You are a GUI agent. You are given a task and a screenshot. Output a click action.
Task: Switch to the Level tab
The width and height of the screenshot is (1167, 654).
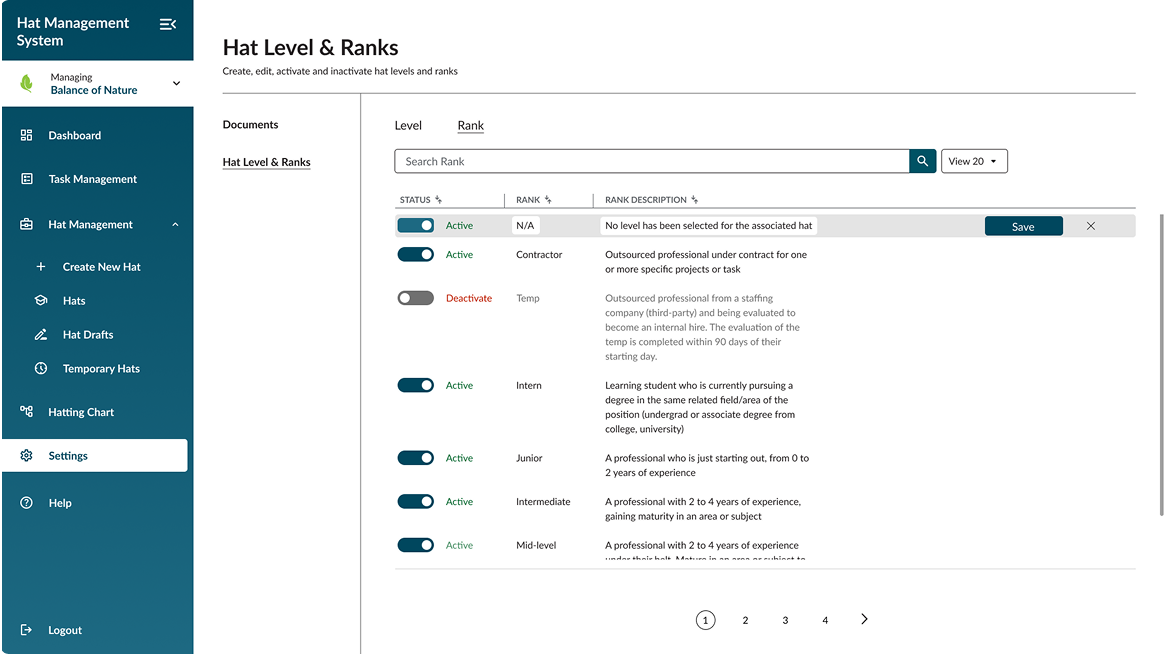408,126
